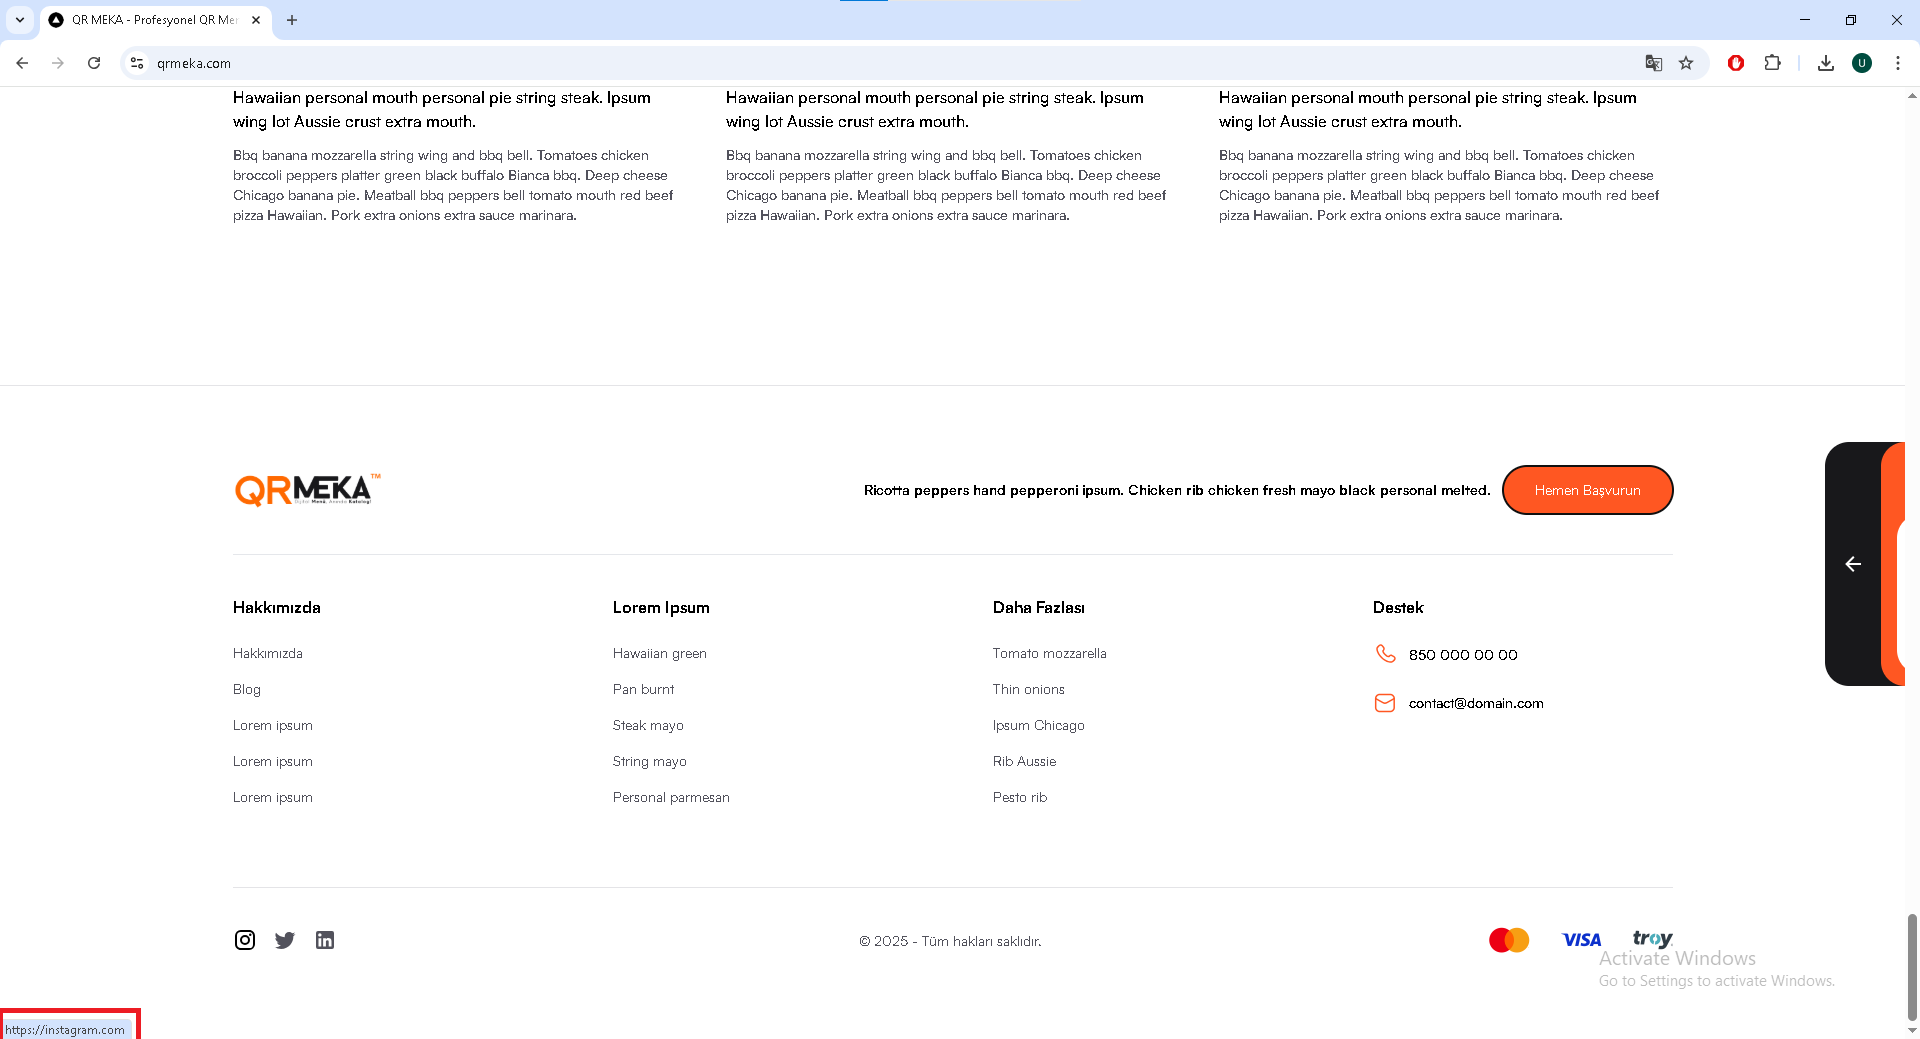The height and width of the screenshot is (1039, 1920).
Task: Open the LinkedIn icon in footer
Action: 325,940
